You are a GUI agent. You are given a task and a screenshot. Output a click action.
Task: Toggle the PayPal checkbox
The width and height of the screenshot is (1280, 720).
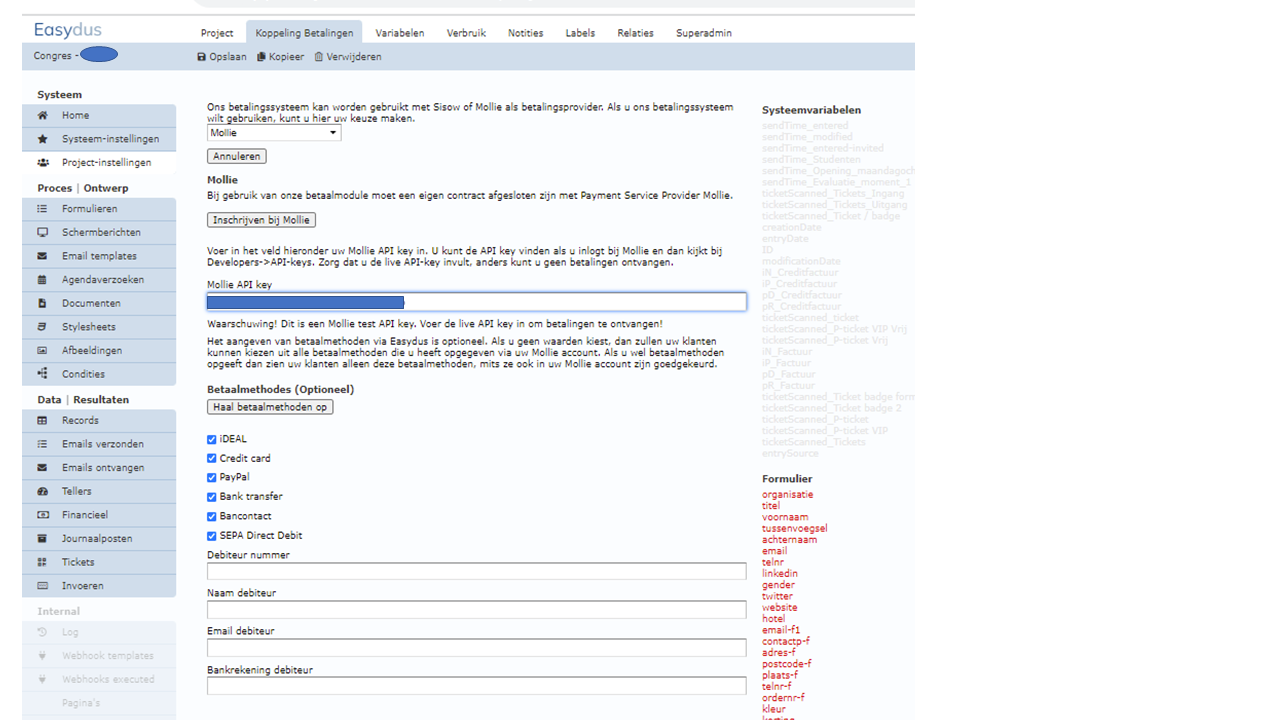click(x=212, y=477)
